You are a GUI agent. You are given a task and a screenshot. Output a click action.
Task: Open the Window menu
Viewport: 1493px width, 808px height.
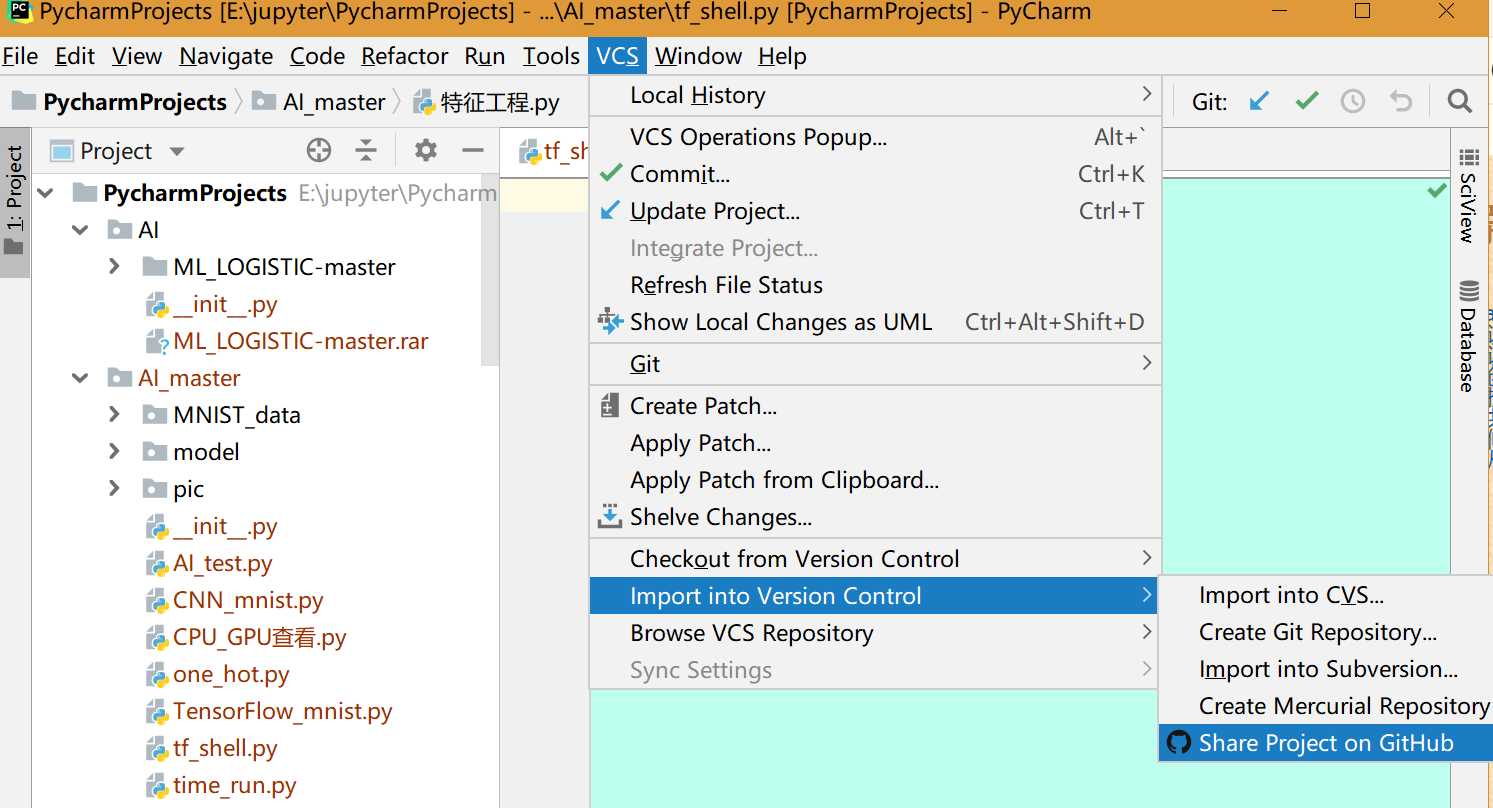pyautogui.click(x=699, y=56)
